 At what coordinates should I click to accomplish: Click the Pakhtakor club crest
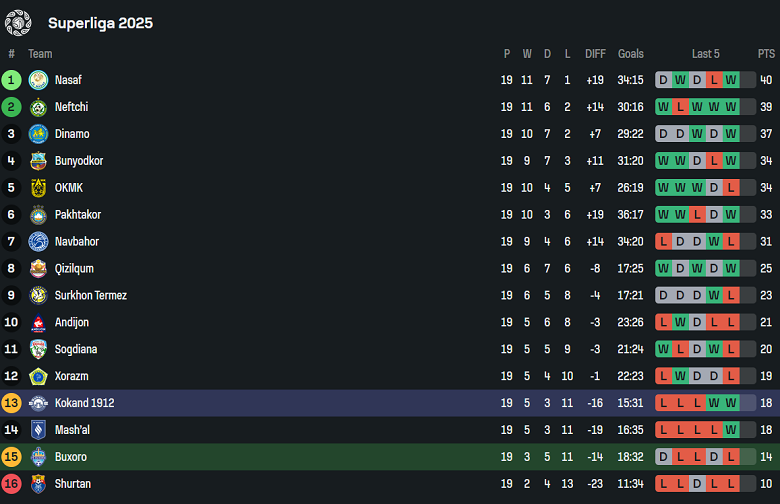coord(38,215)
